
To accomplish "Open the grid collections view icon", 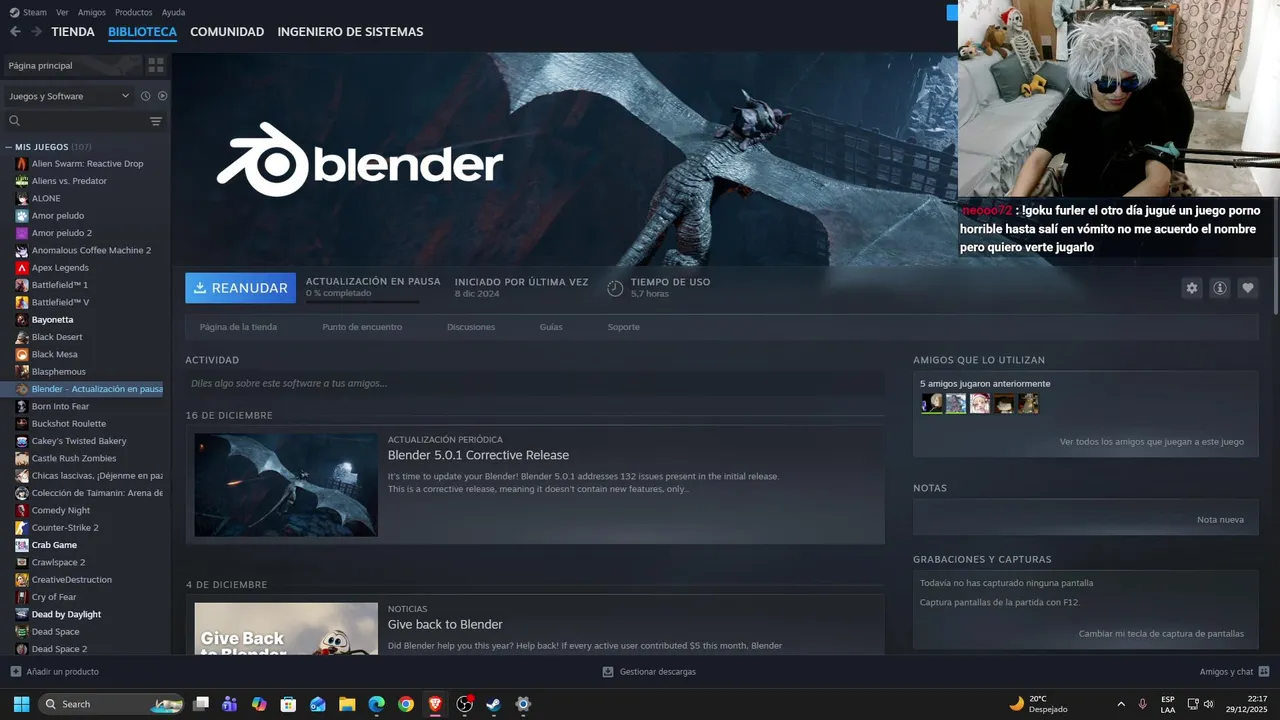I will (x=156, y=65).
